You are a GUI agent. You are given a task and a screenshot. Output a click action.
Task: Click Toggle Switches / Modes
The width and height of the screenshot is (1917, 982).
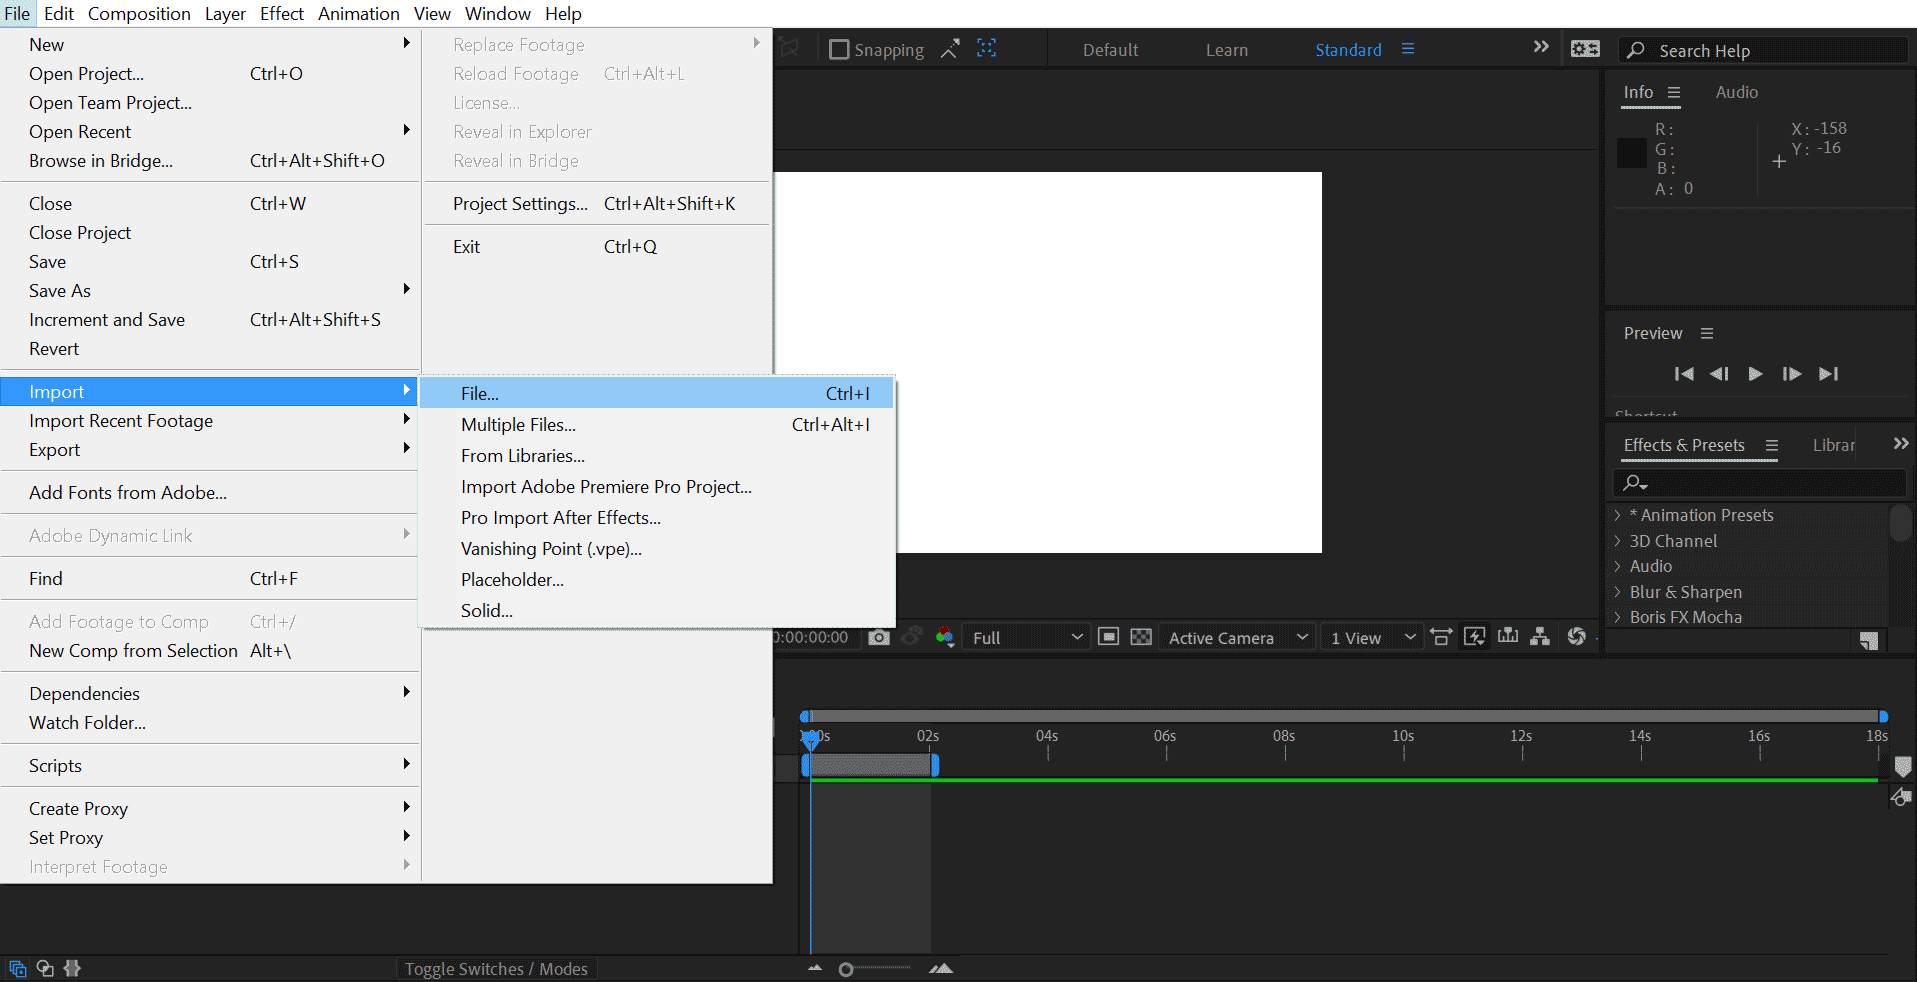click(x=496, y=969)
